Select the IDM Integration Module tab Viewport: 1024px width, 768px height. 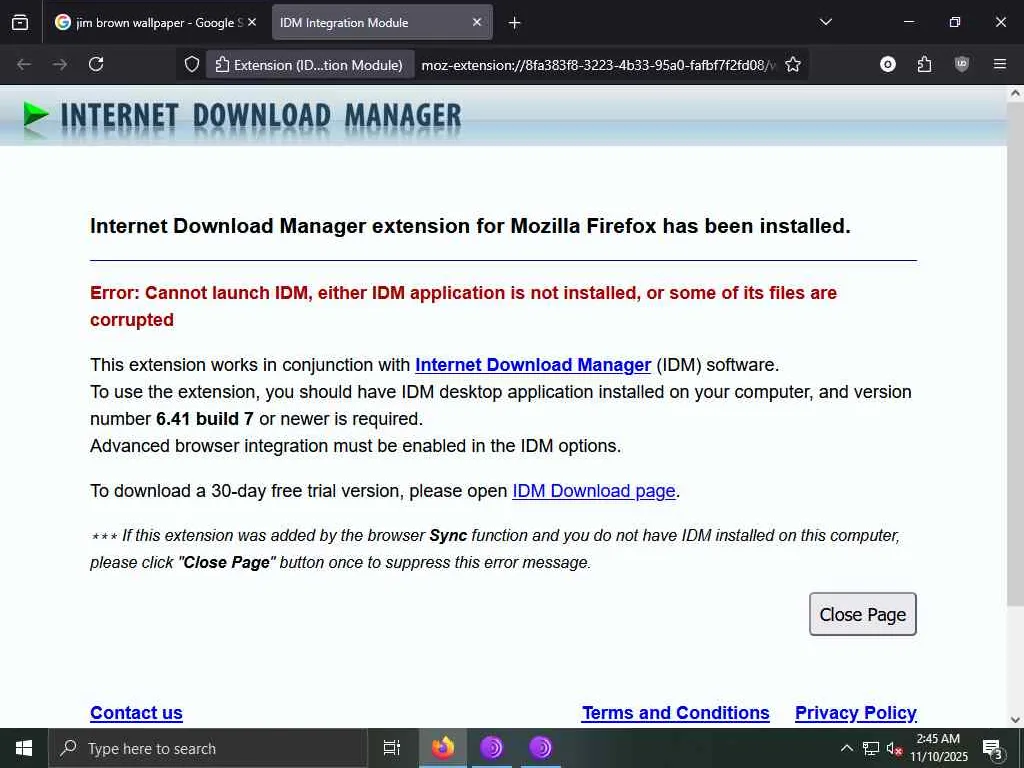pos(382,22)
